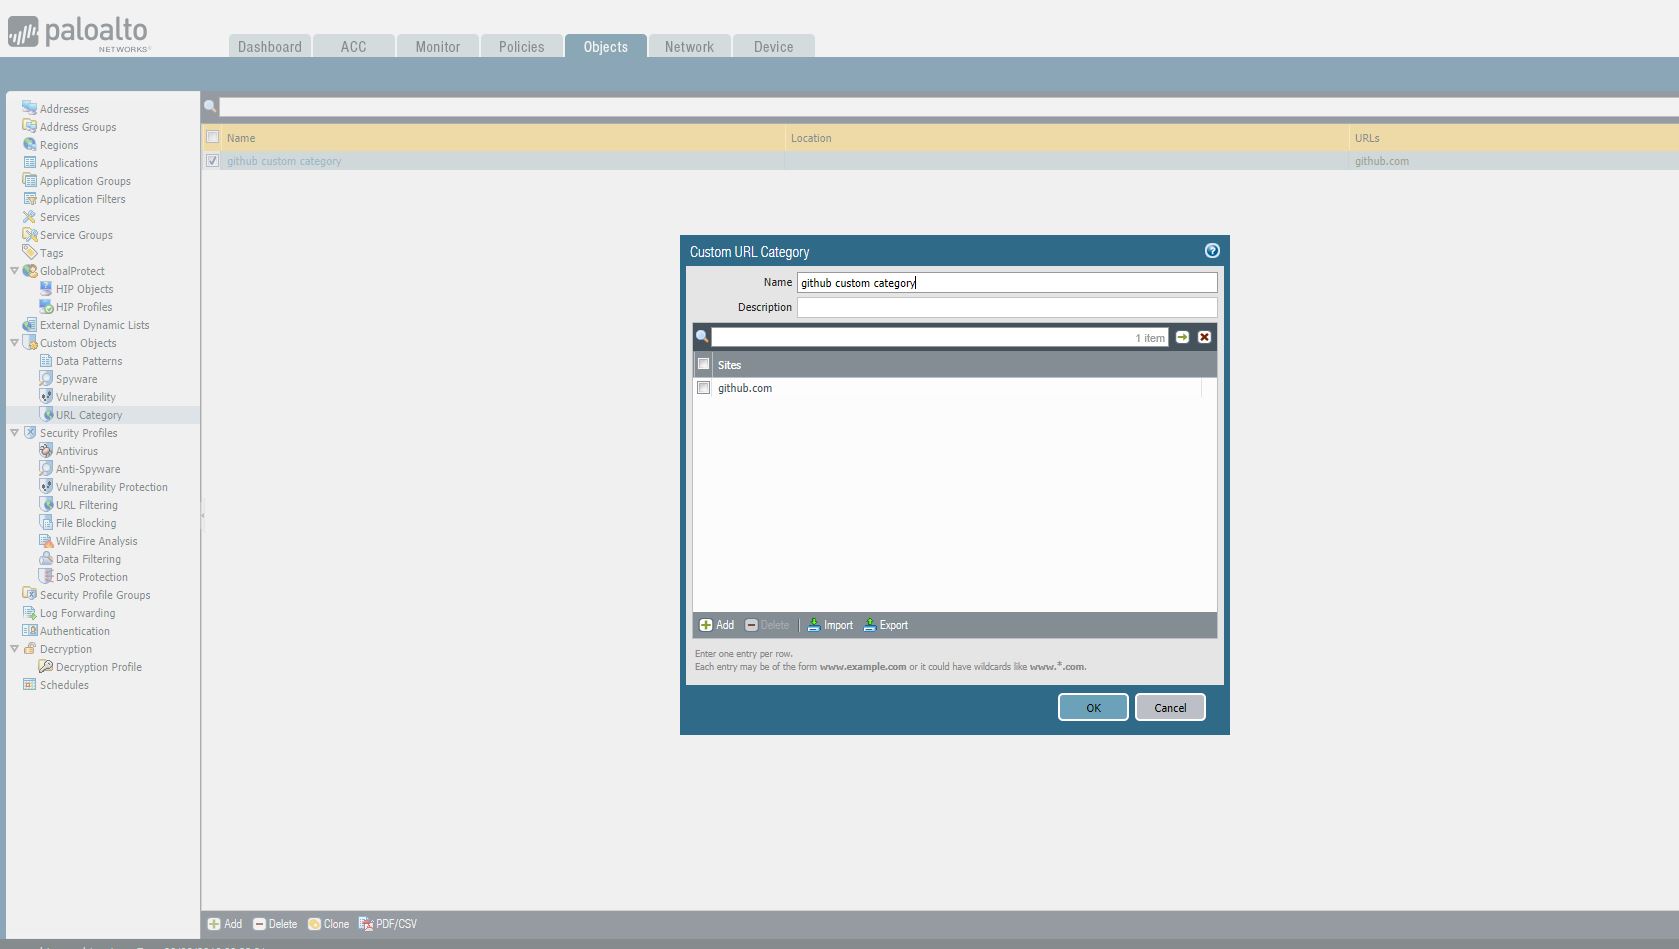Open Authentication in the sidebar
1679x949 pixels.
[x=75, y=631]
